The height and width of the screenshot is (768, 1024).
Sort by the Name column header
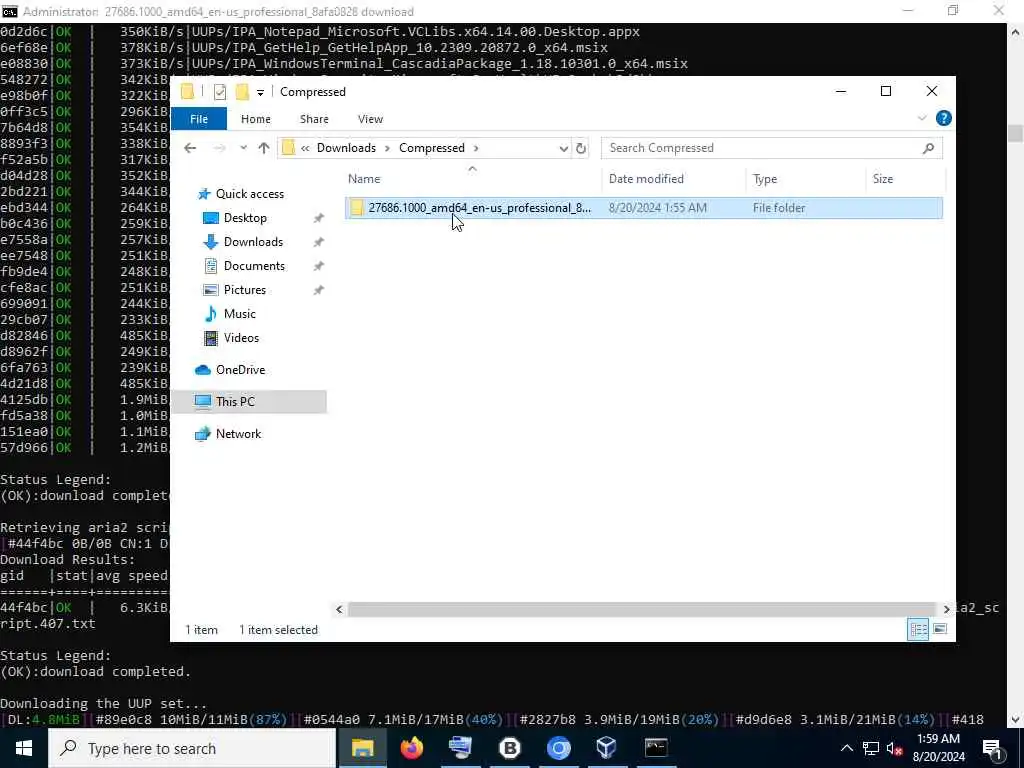[x=364, y=179]
